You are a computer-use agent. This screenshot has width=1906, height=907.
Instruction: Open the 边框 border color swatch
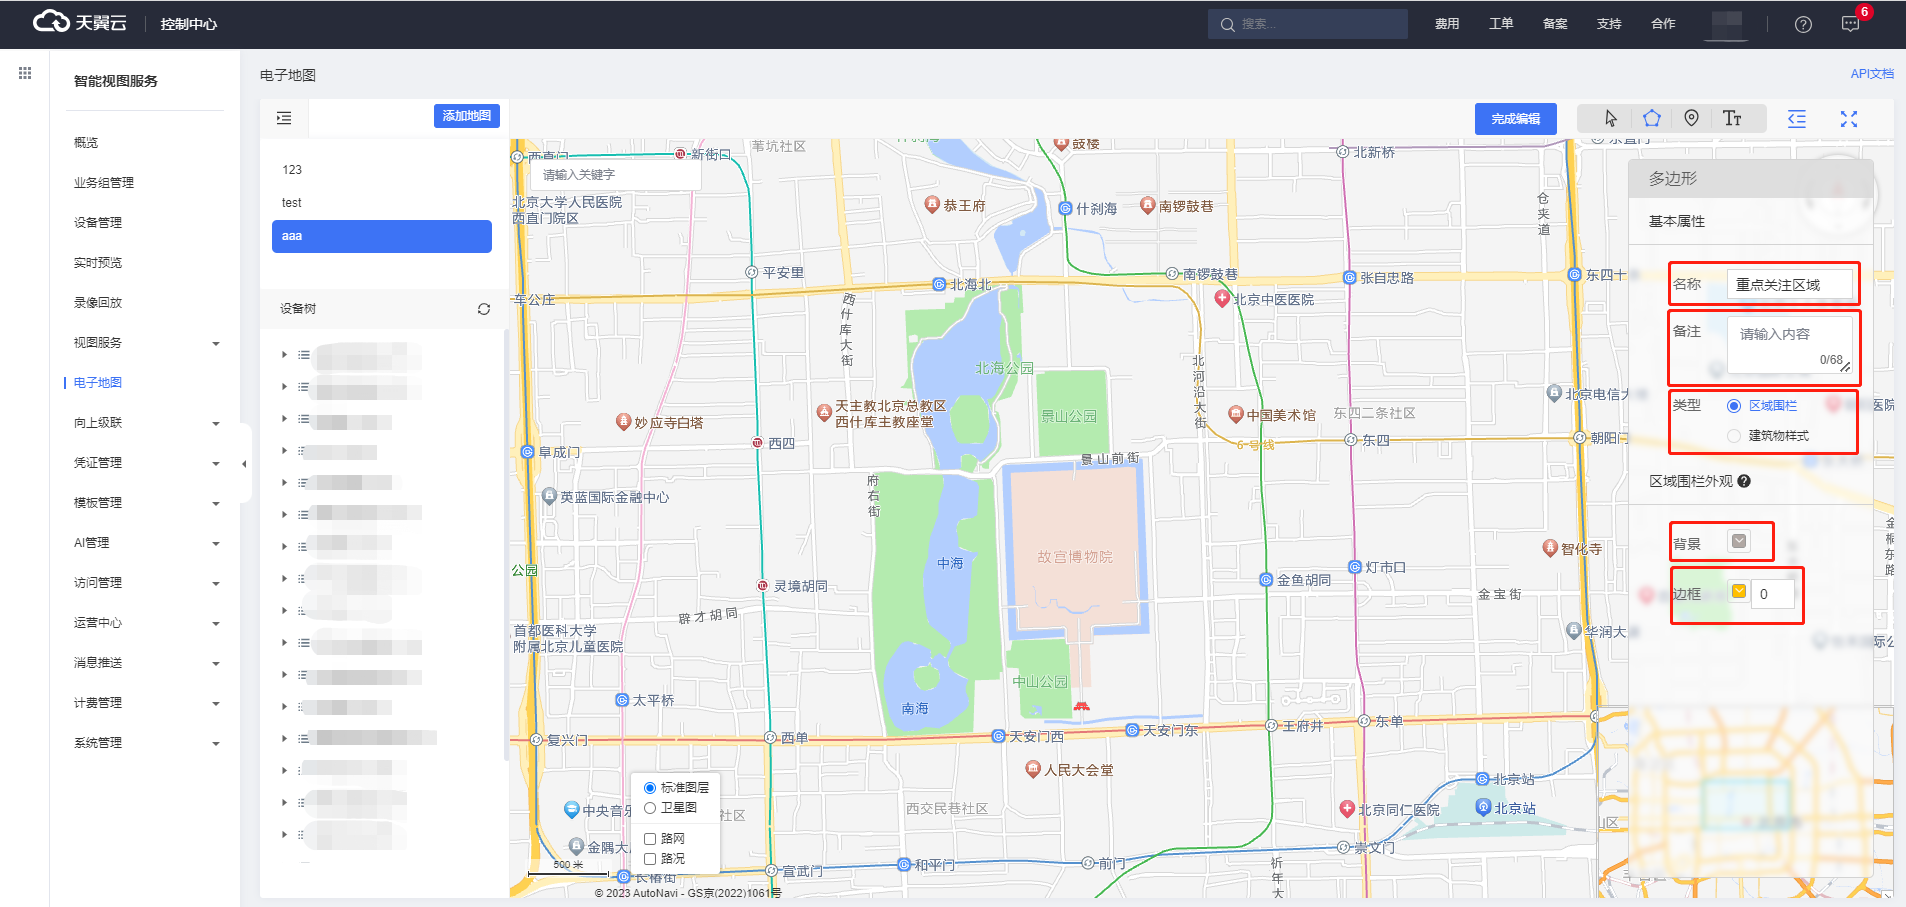coord(1739,592)
